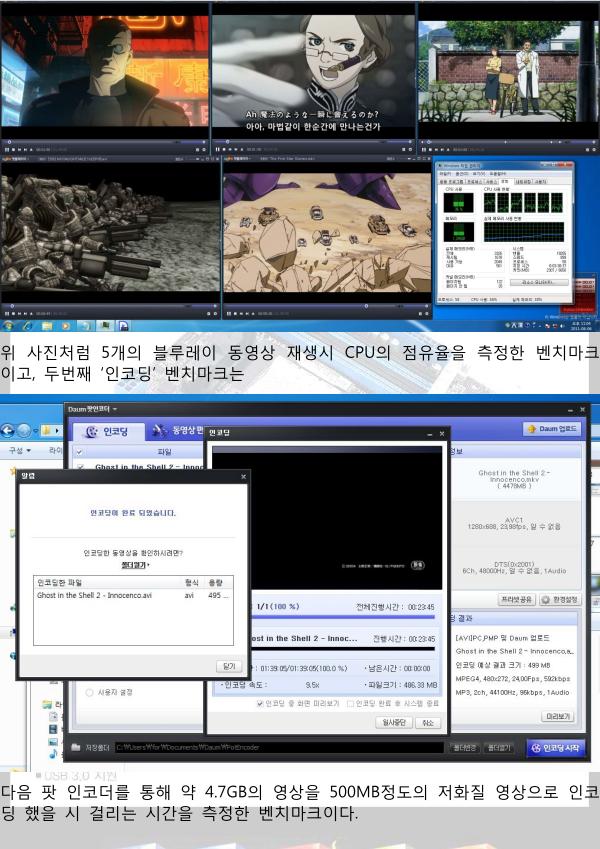Select Ghost in the Shell 2 - Innocenco.avi row
This screenshot has width=600, height=849.
[133, 595]
